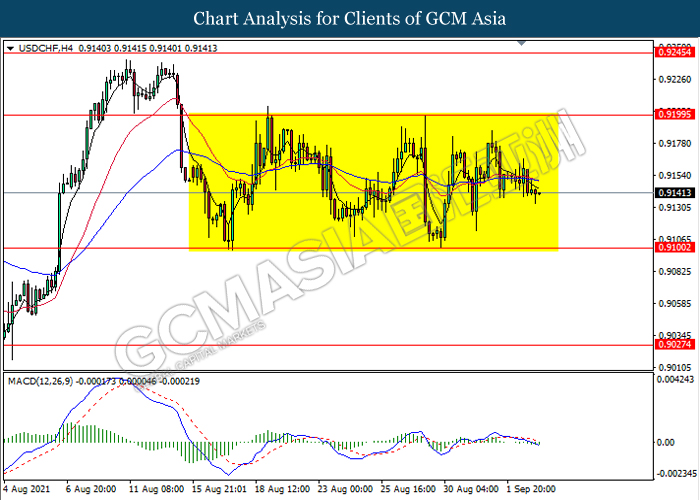The height and width of the screenshot is (500, 700).
Task: Click the MACD scale value 0.004243
Action: 675,379
